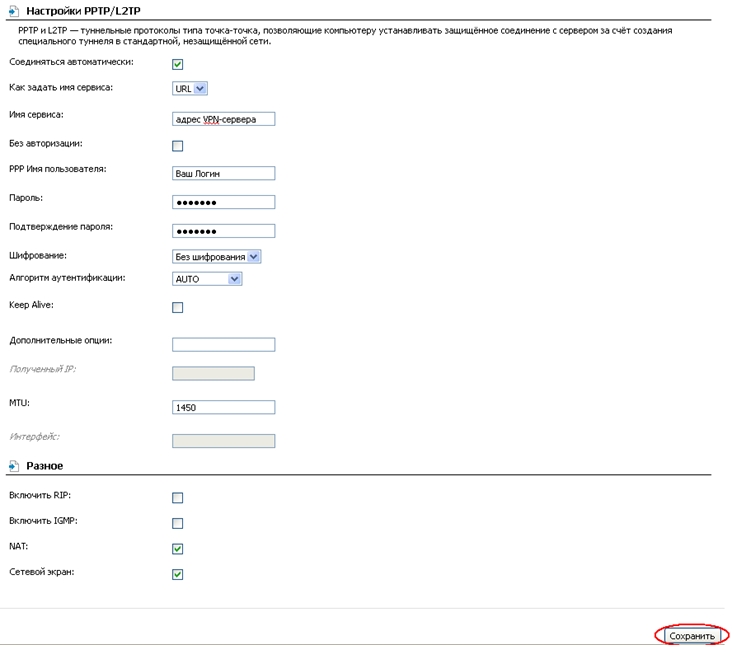Expand the Шифрование dropdown
Image resolution: width=732 pixels, height=653 pixels.
pos(216,257)
